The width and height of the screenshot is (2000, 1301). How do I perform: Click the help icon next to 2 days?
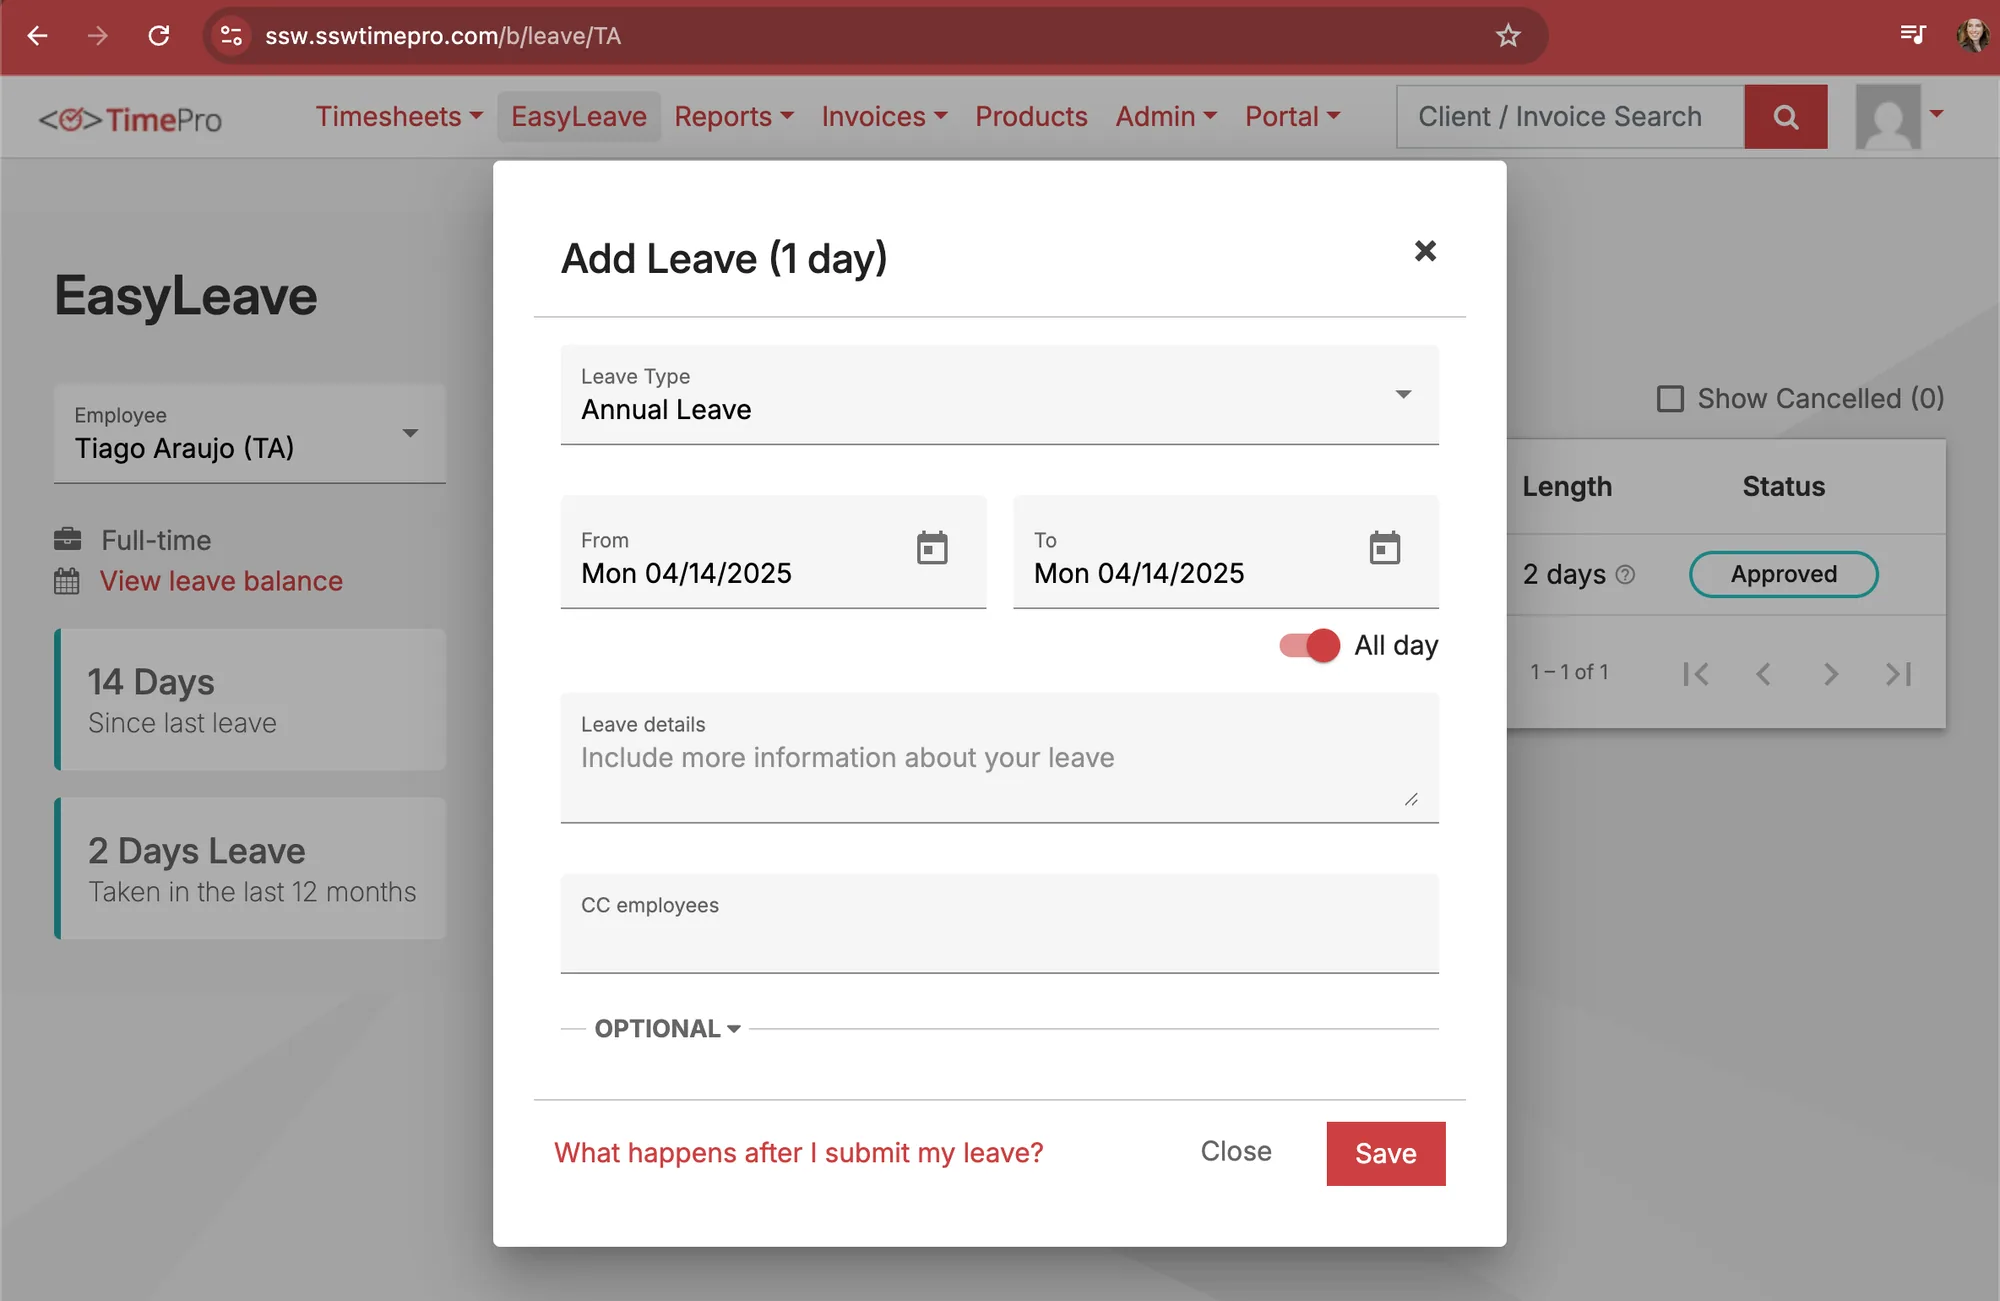point(1626,575)
